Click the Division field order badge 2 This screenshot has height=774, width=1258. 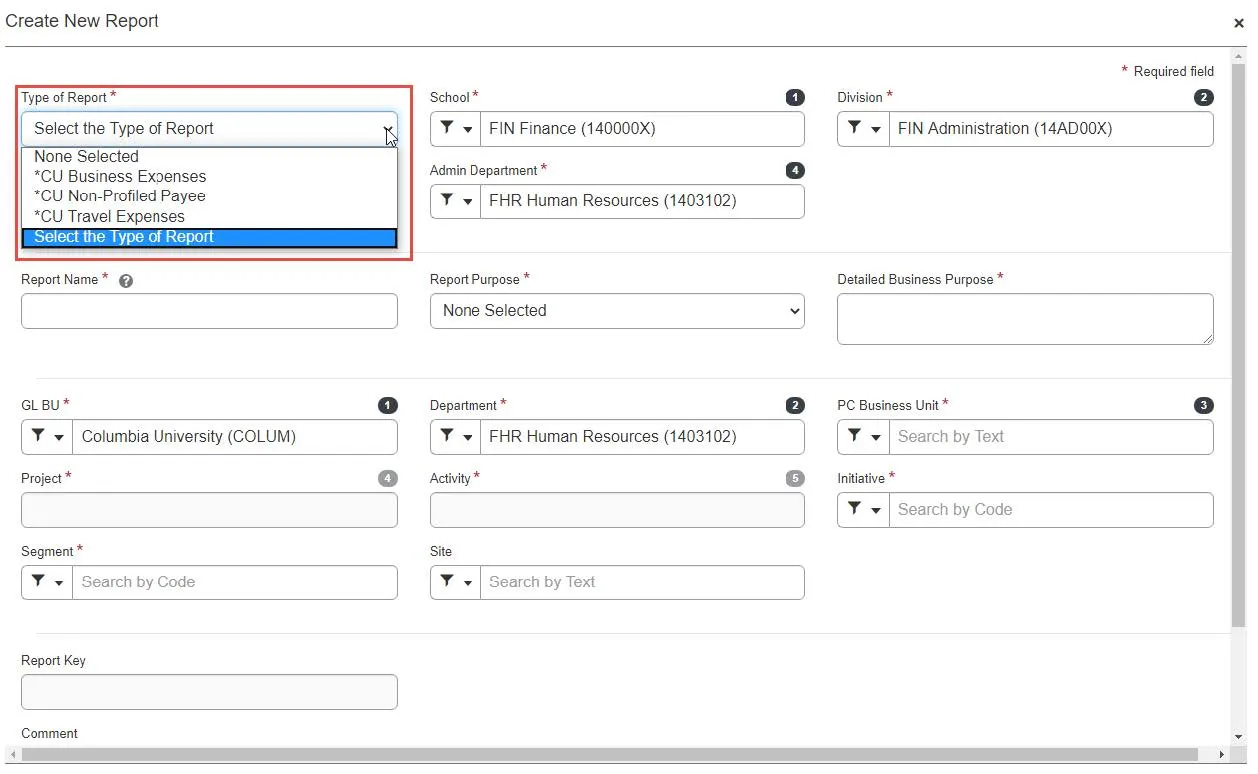click(1204, 97)
